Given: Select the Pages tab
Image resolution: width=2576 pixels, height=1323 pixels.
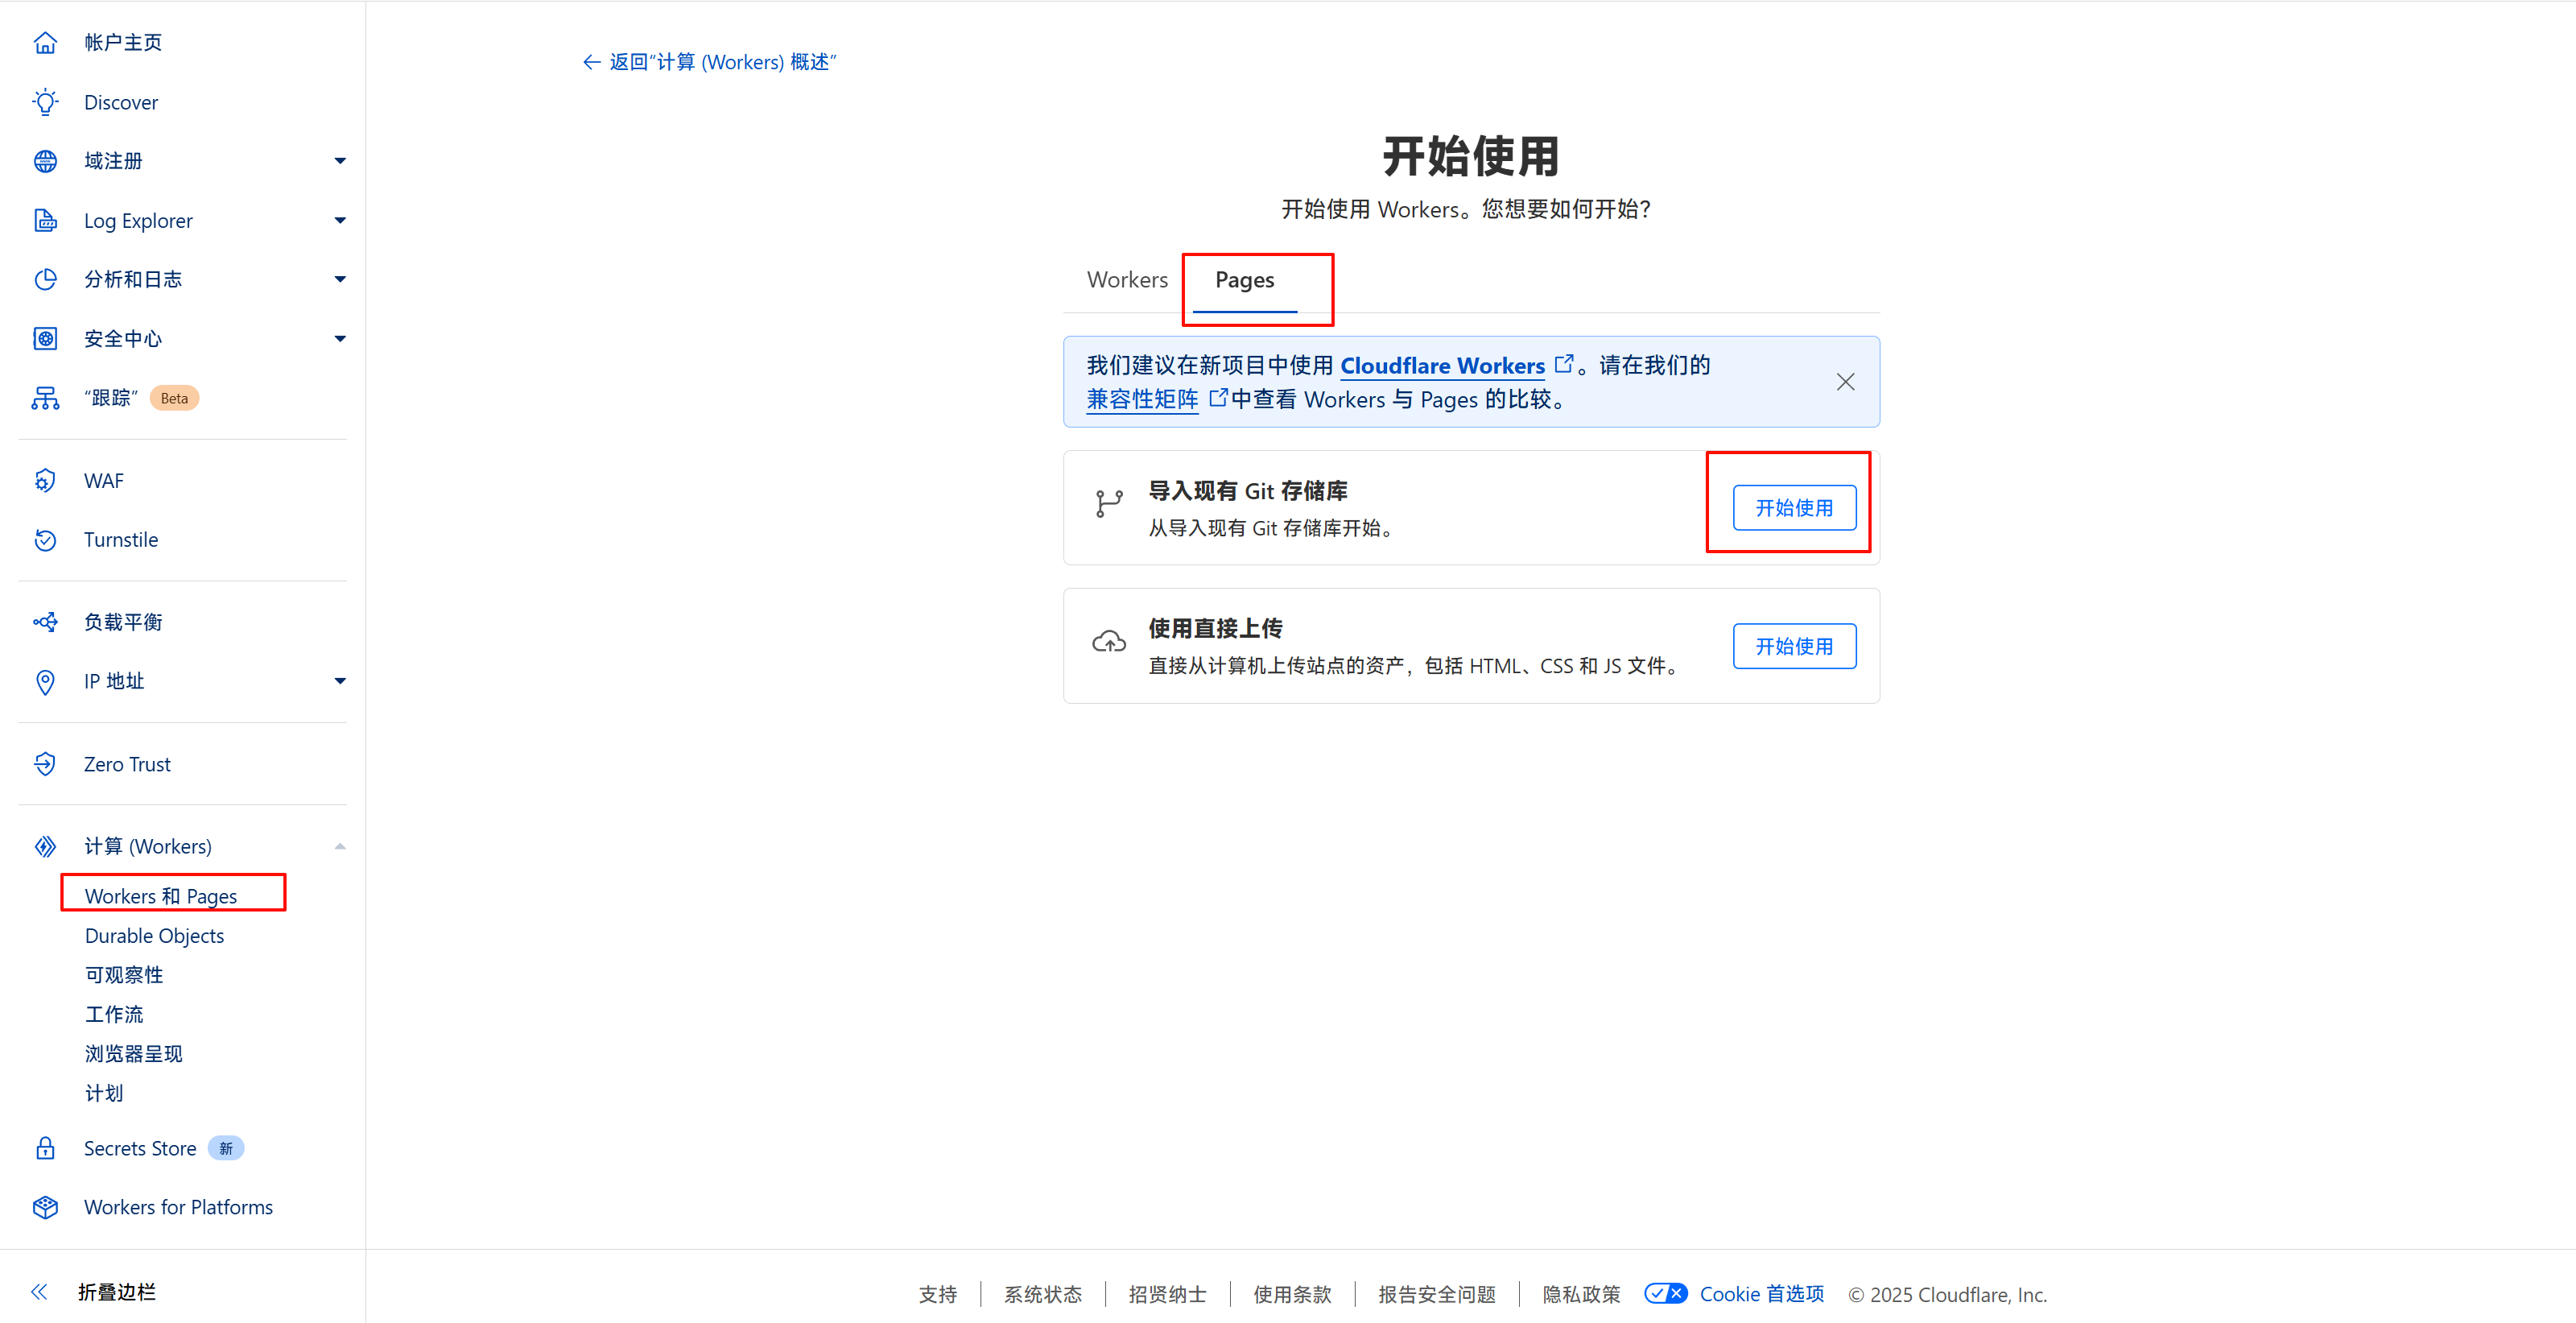Looking at the screenshot, I should tap(1244, 280).
